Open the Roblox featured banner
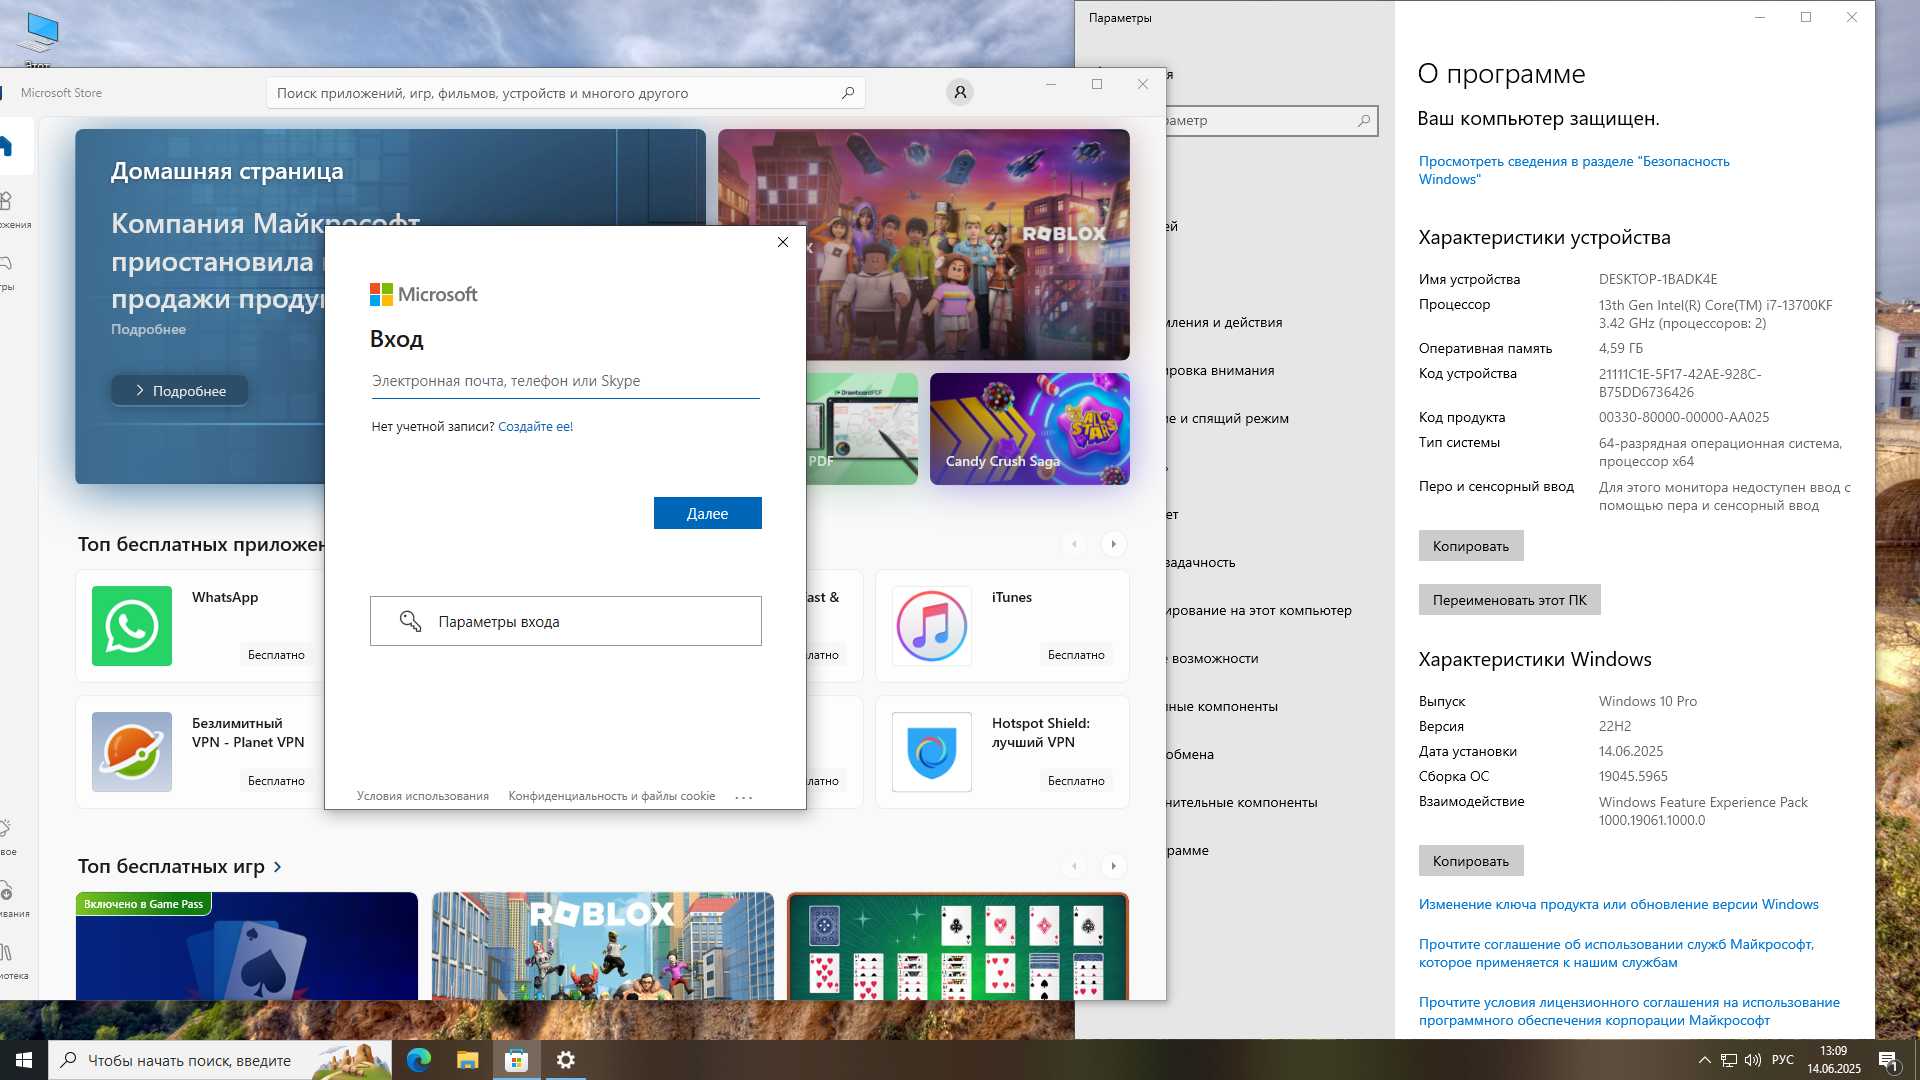1920x1080 pixels. 924,244
